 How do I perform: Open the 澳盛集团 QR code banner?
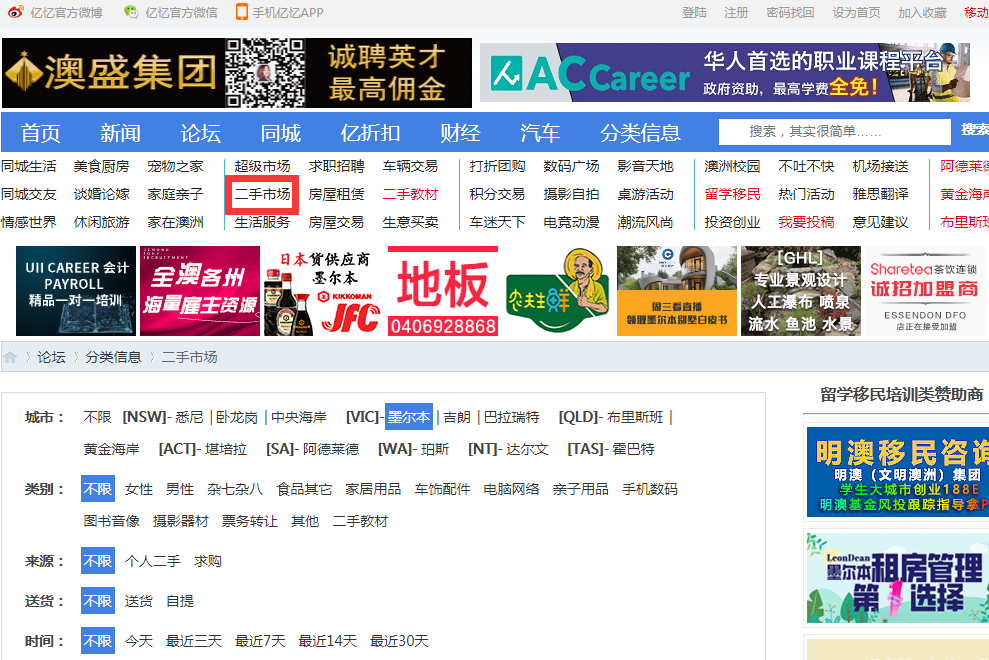point(237,73)
